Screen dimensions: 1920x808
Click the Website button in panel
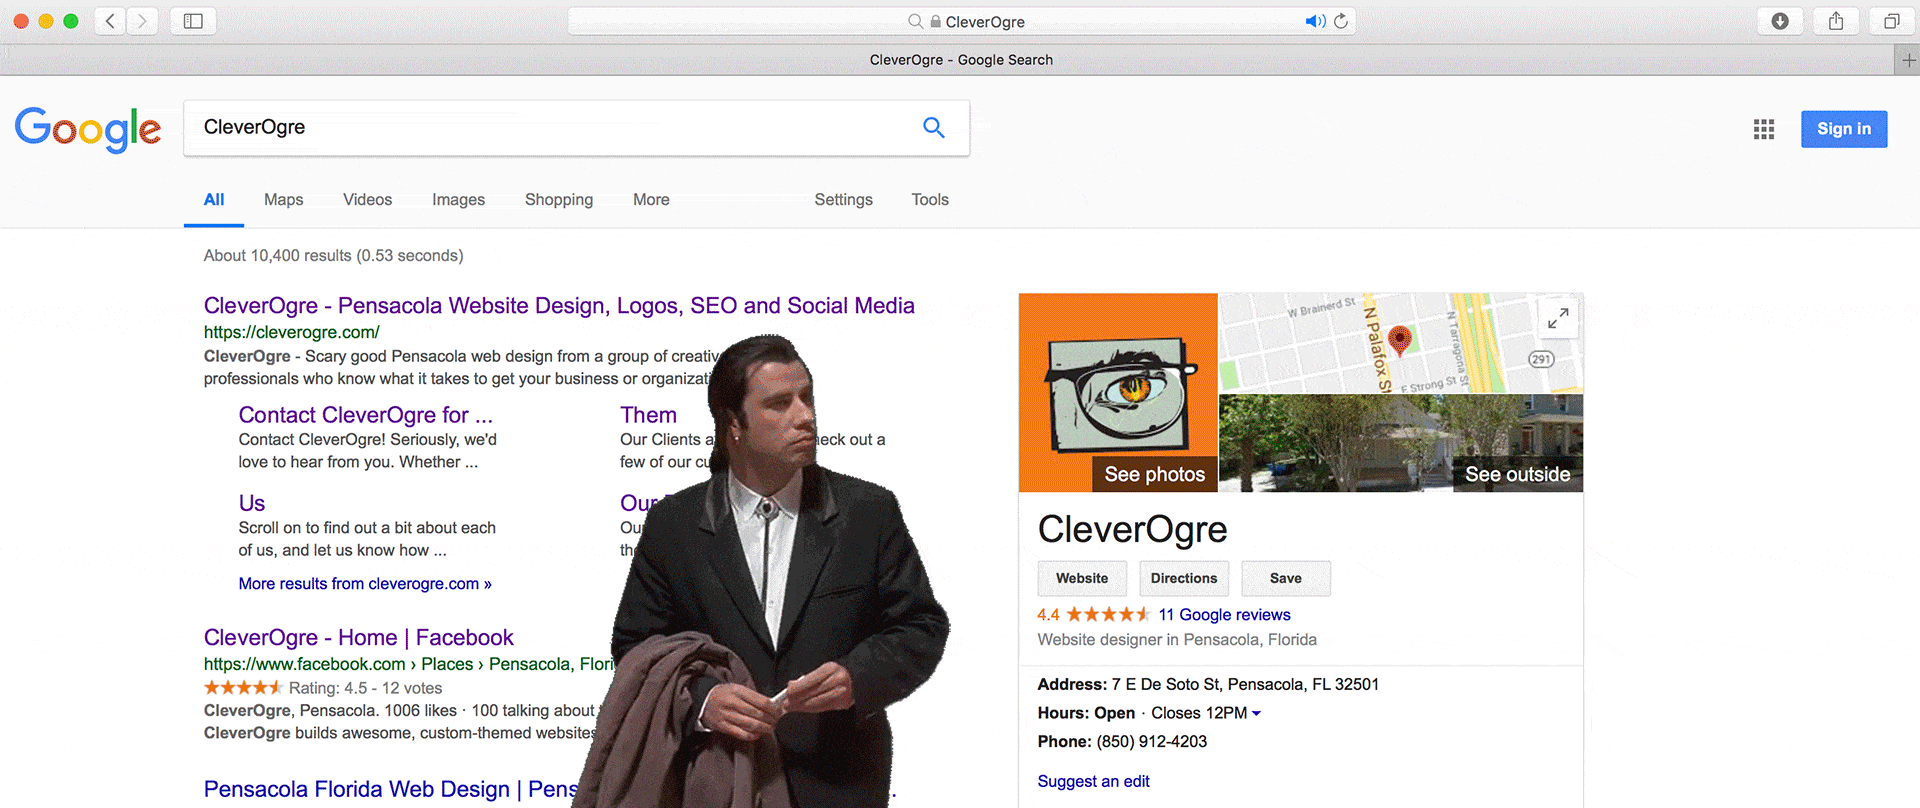tap(1082, 578)
